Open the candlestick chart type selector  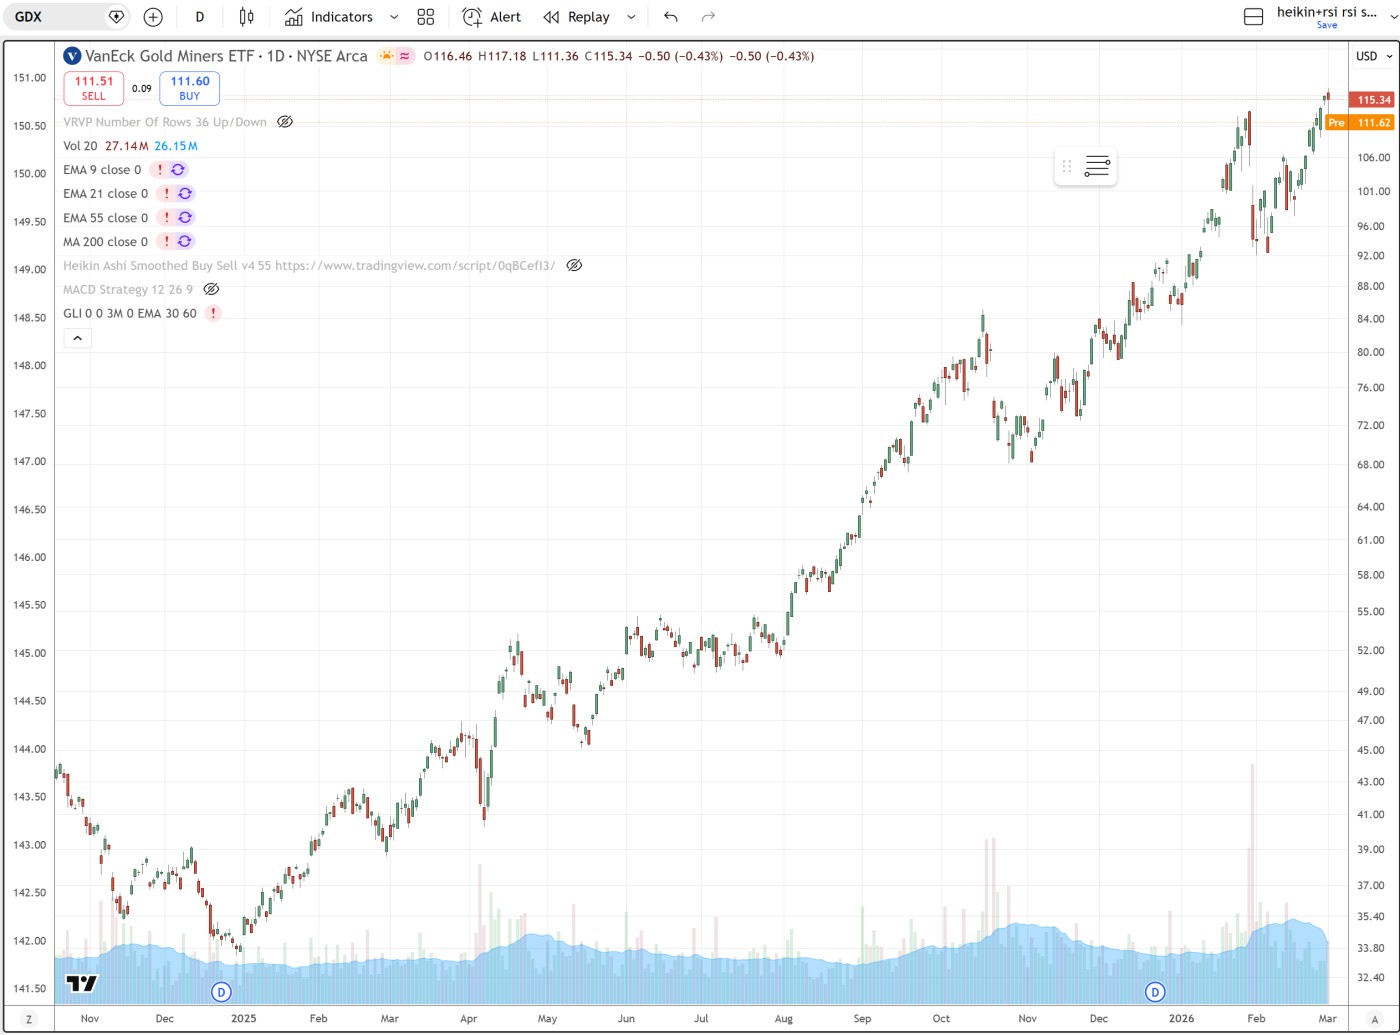pyautogui.click(x=247, y=17)
